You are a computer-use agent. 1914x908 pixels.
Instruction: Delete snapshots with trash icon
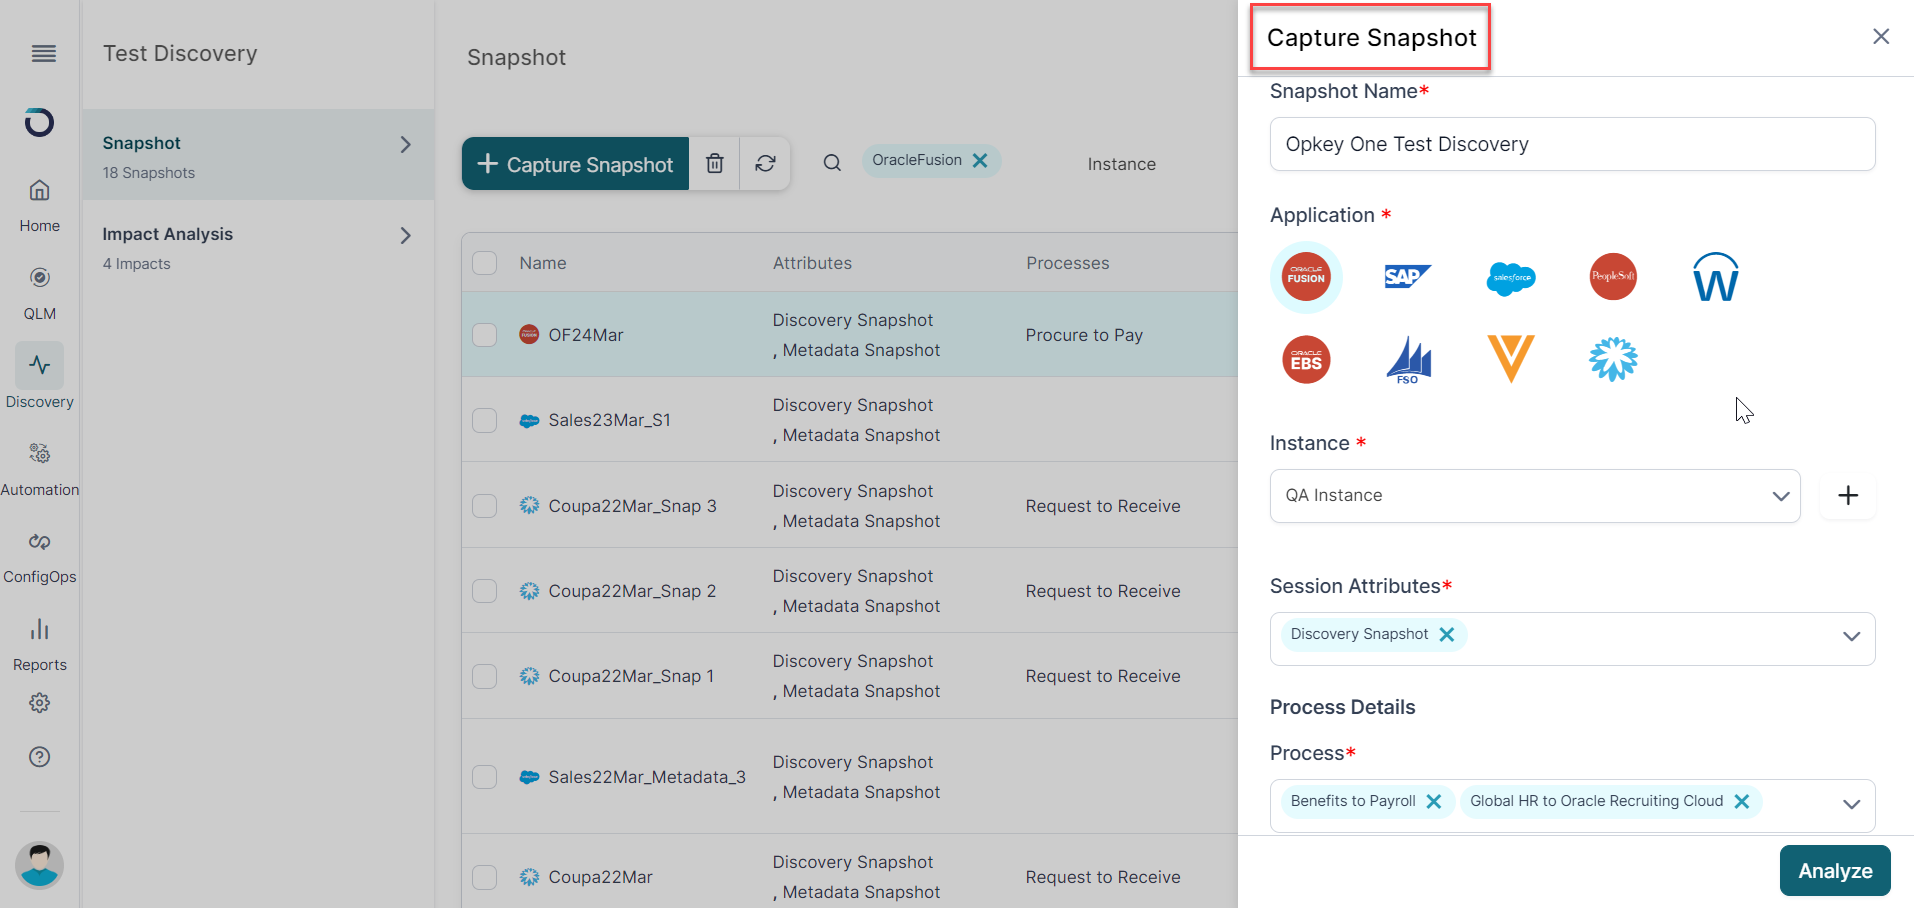[715, 164]
